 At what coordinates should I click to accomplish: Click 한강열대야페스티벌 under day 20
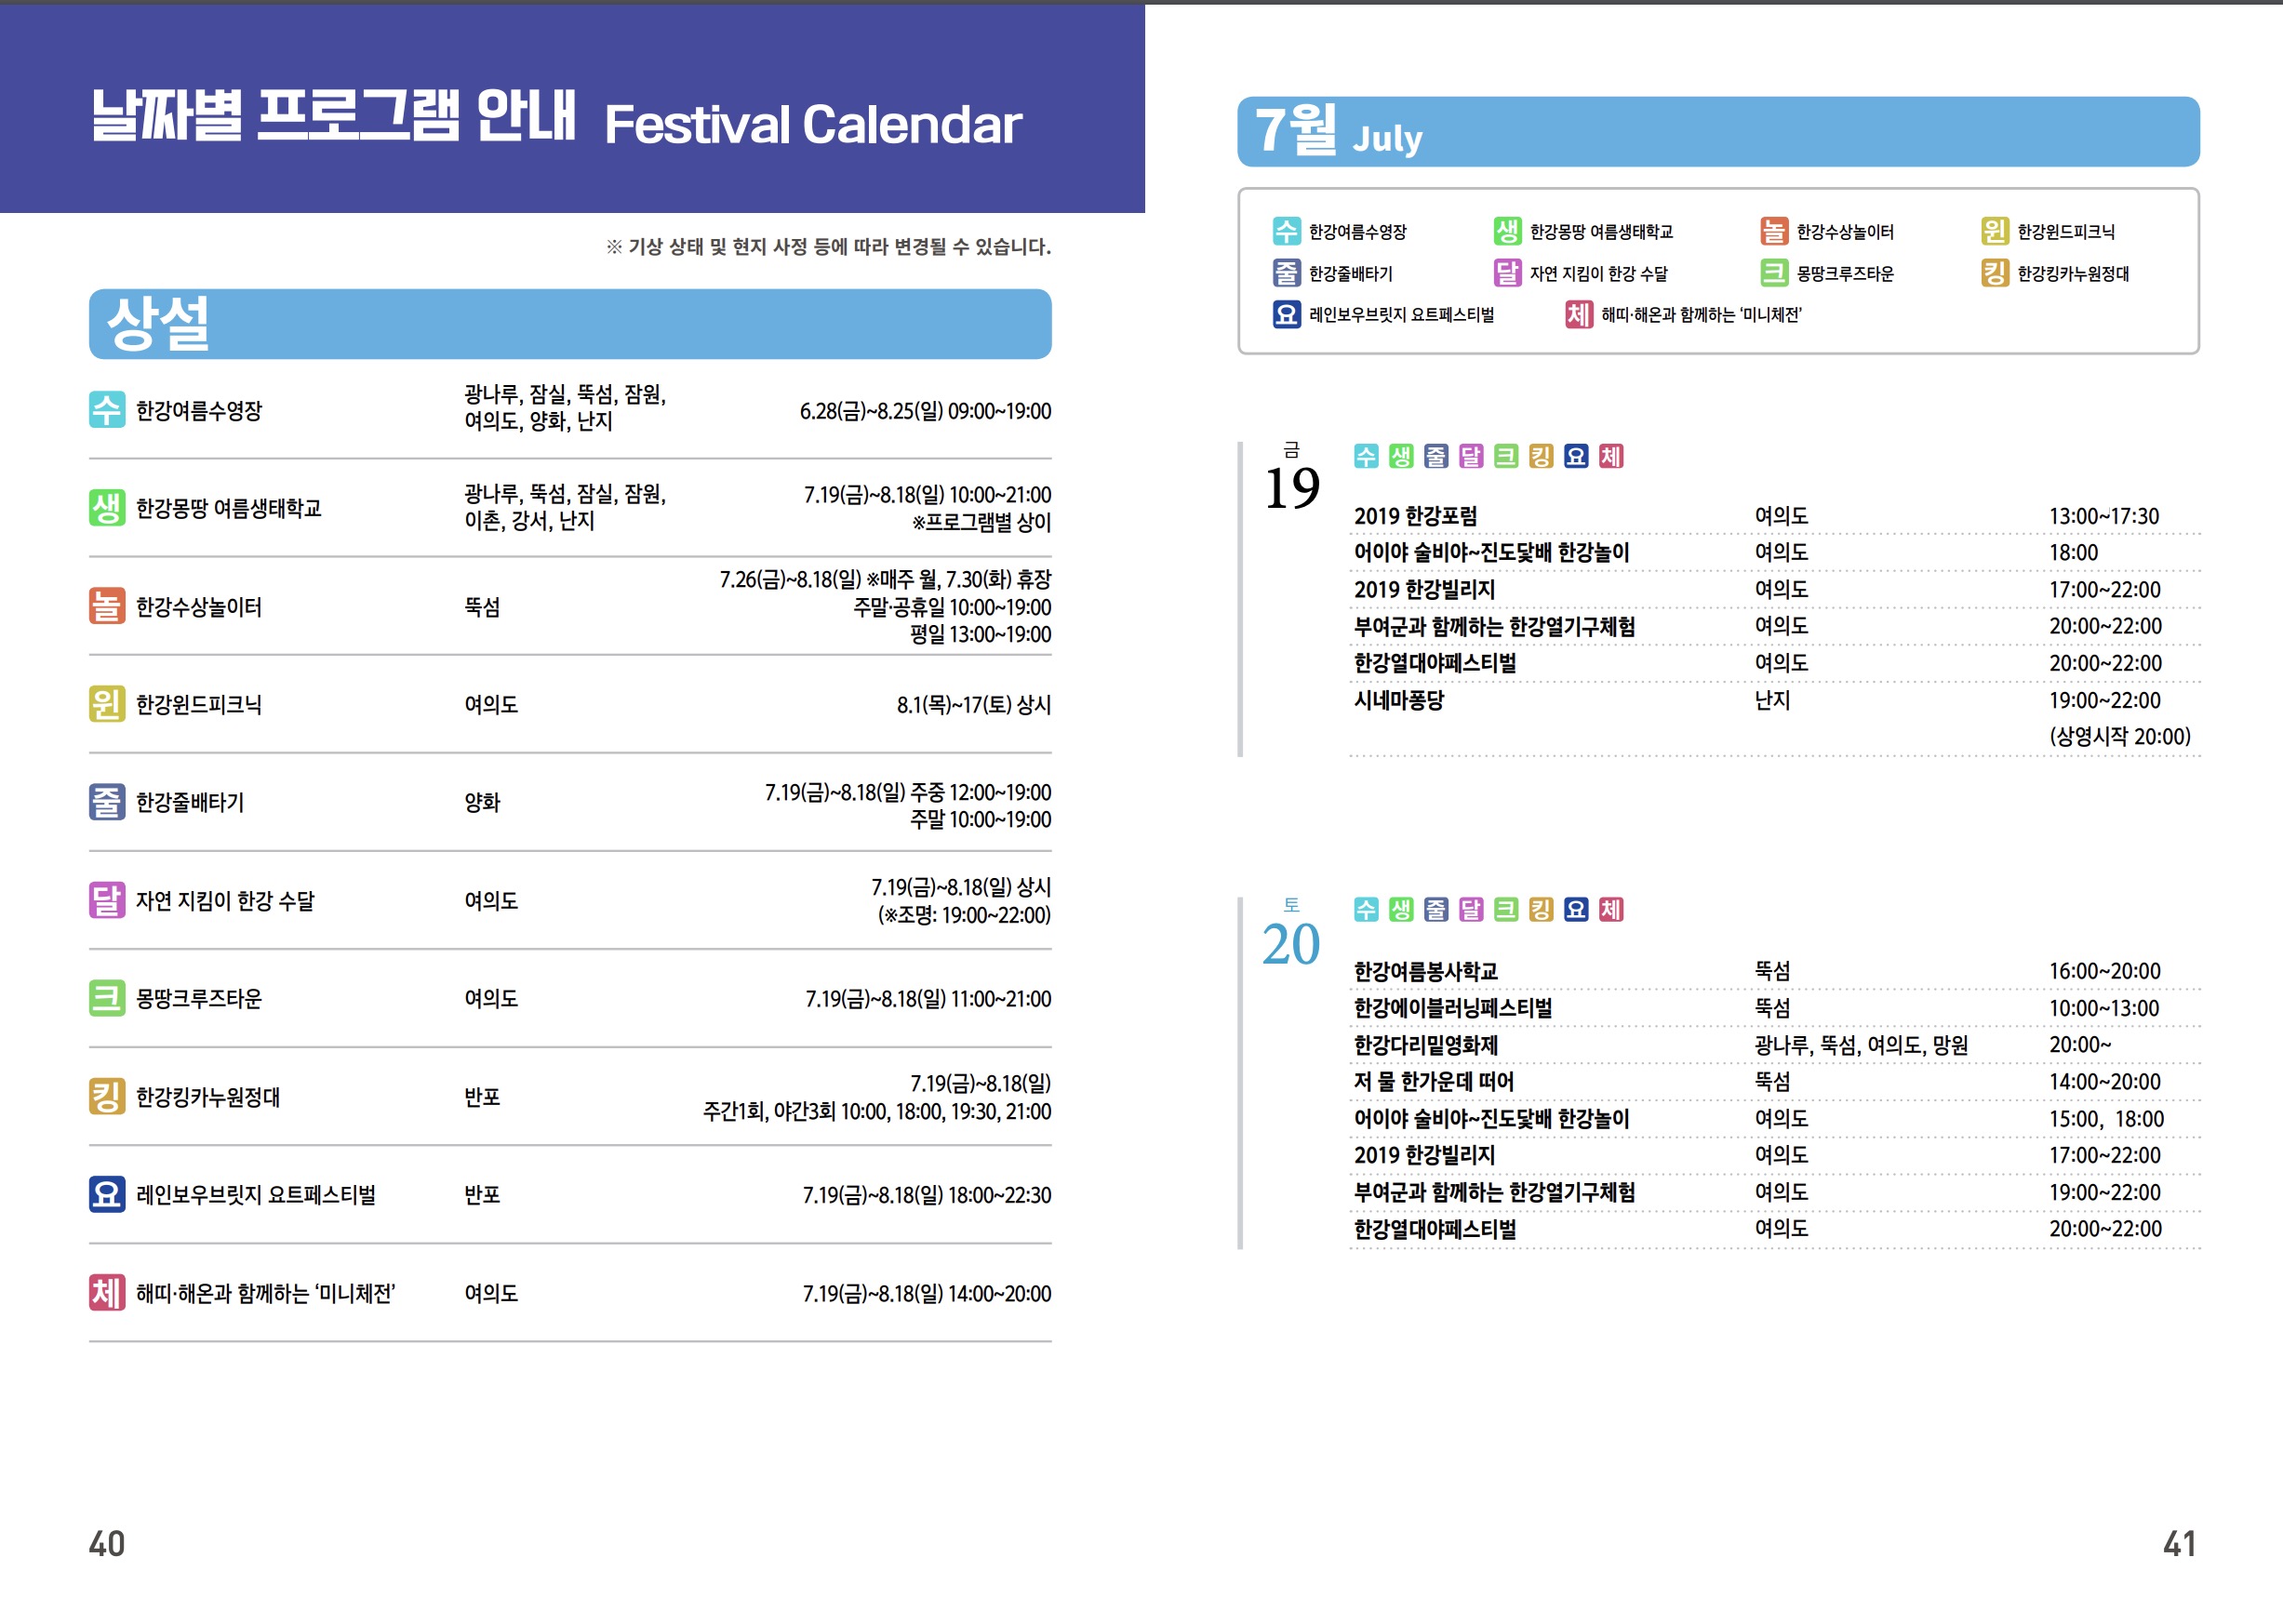point(1434,1229)
